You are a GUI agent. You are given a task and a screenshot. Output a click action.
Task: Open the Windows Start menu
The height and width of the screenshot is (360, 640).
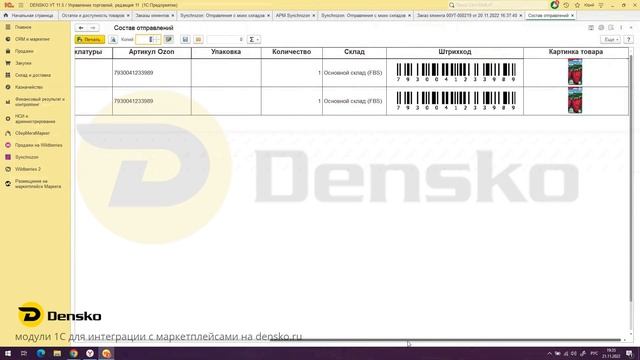click(x=7, y=353)
